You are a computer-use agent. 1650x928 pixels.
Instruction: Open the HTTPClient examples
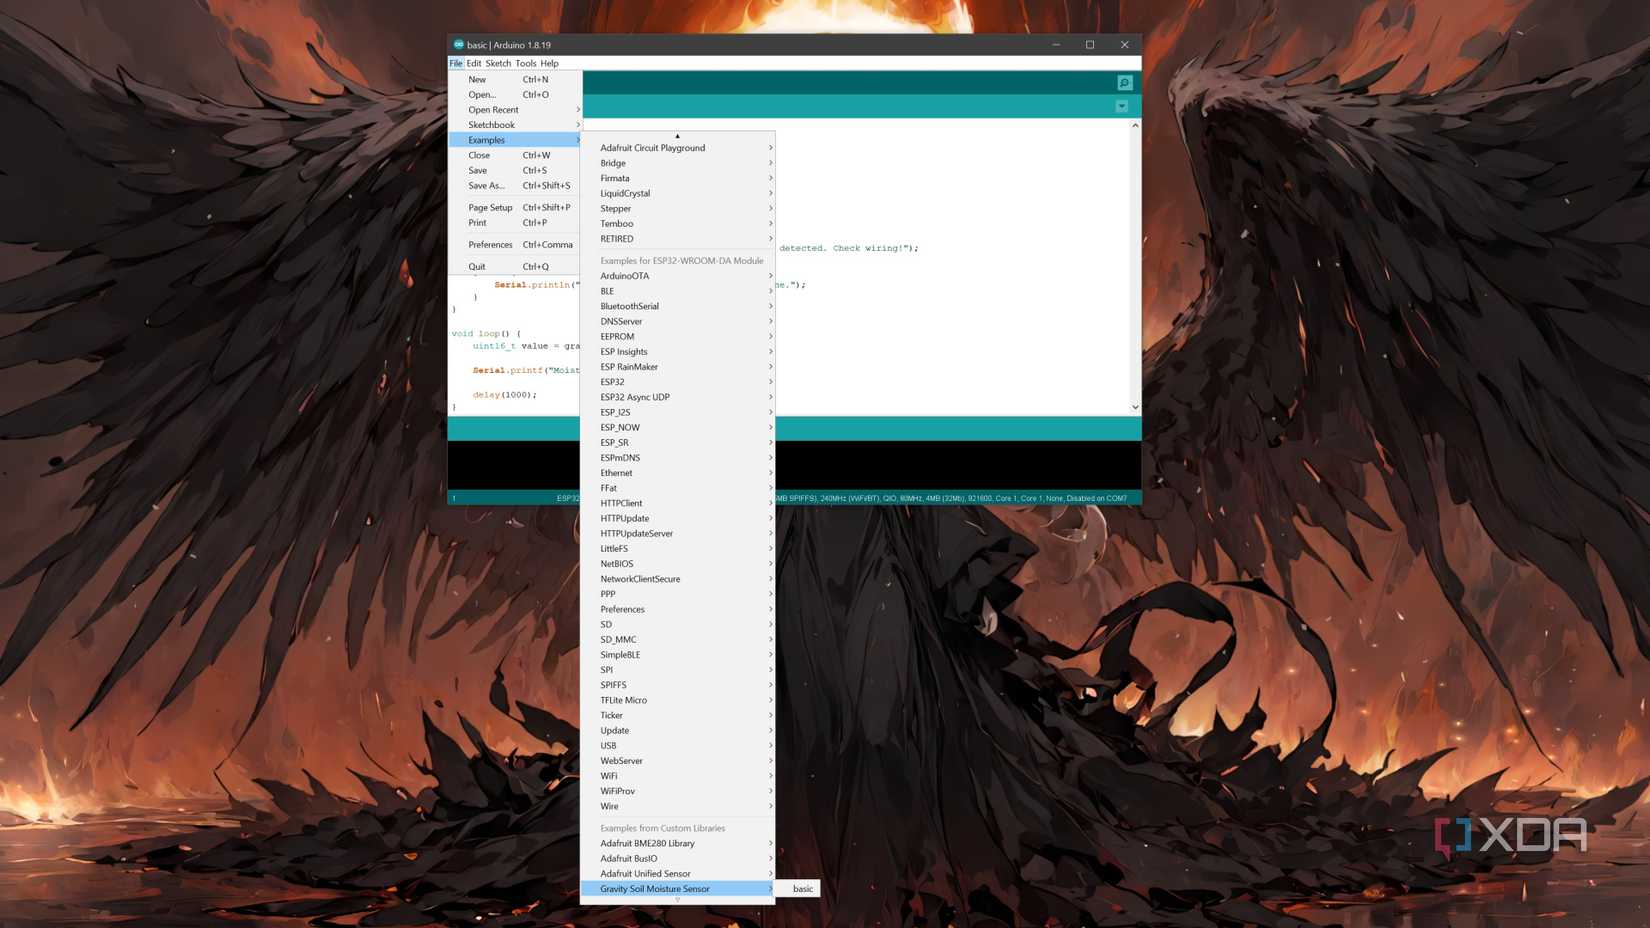click(x=678, y=503)
